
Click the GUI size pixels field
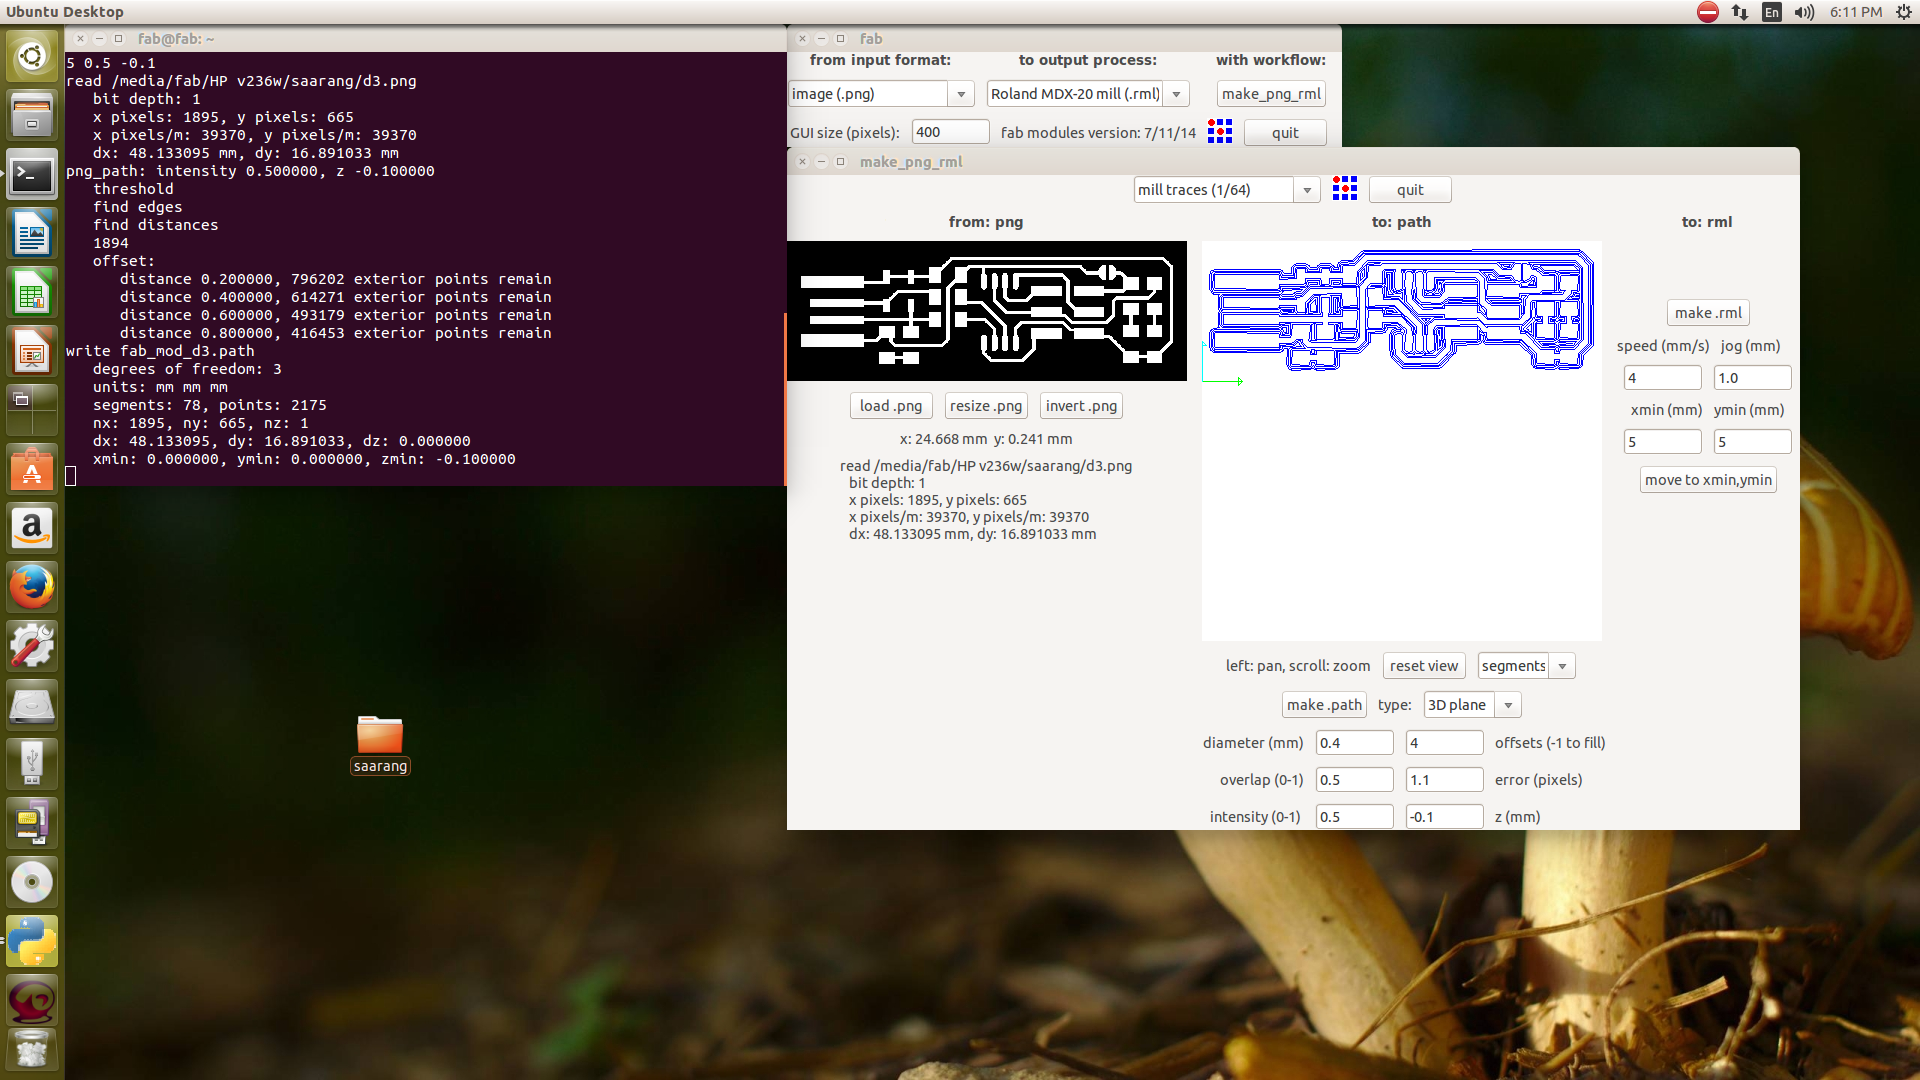[x=950, y=132]
